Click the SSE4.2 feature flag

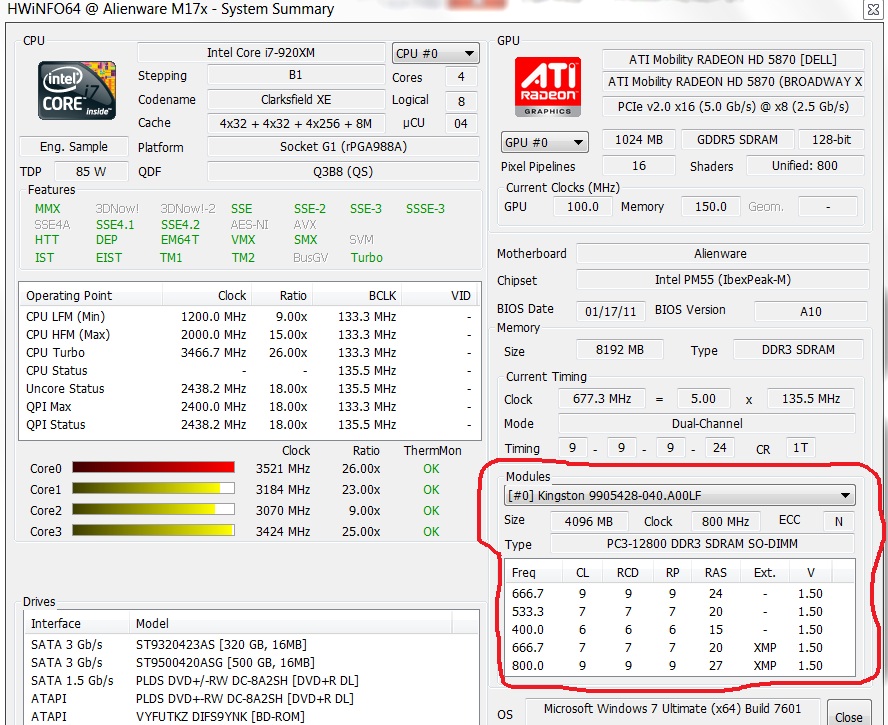coord(180,225)
